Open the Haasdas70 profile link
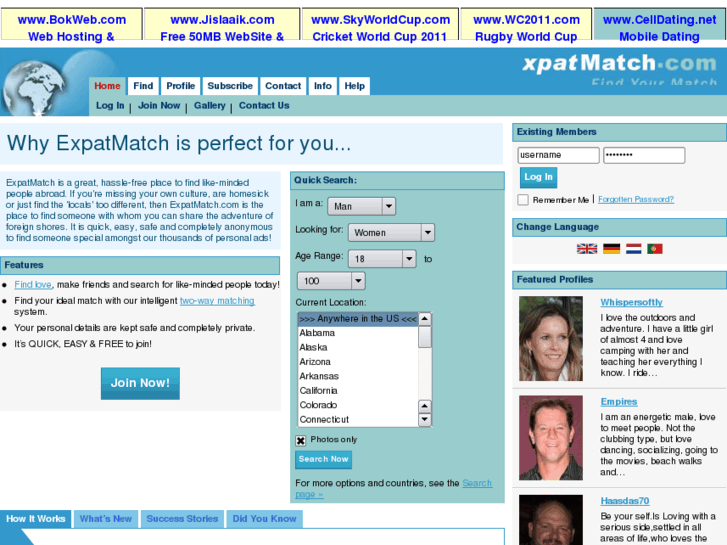 [x=625, y=501]
